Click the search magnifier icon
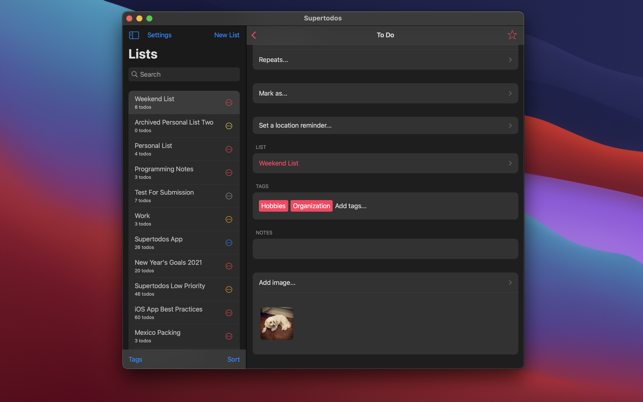This screenshot has height=402, width=643. (135, 74)
